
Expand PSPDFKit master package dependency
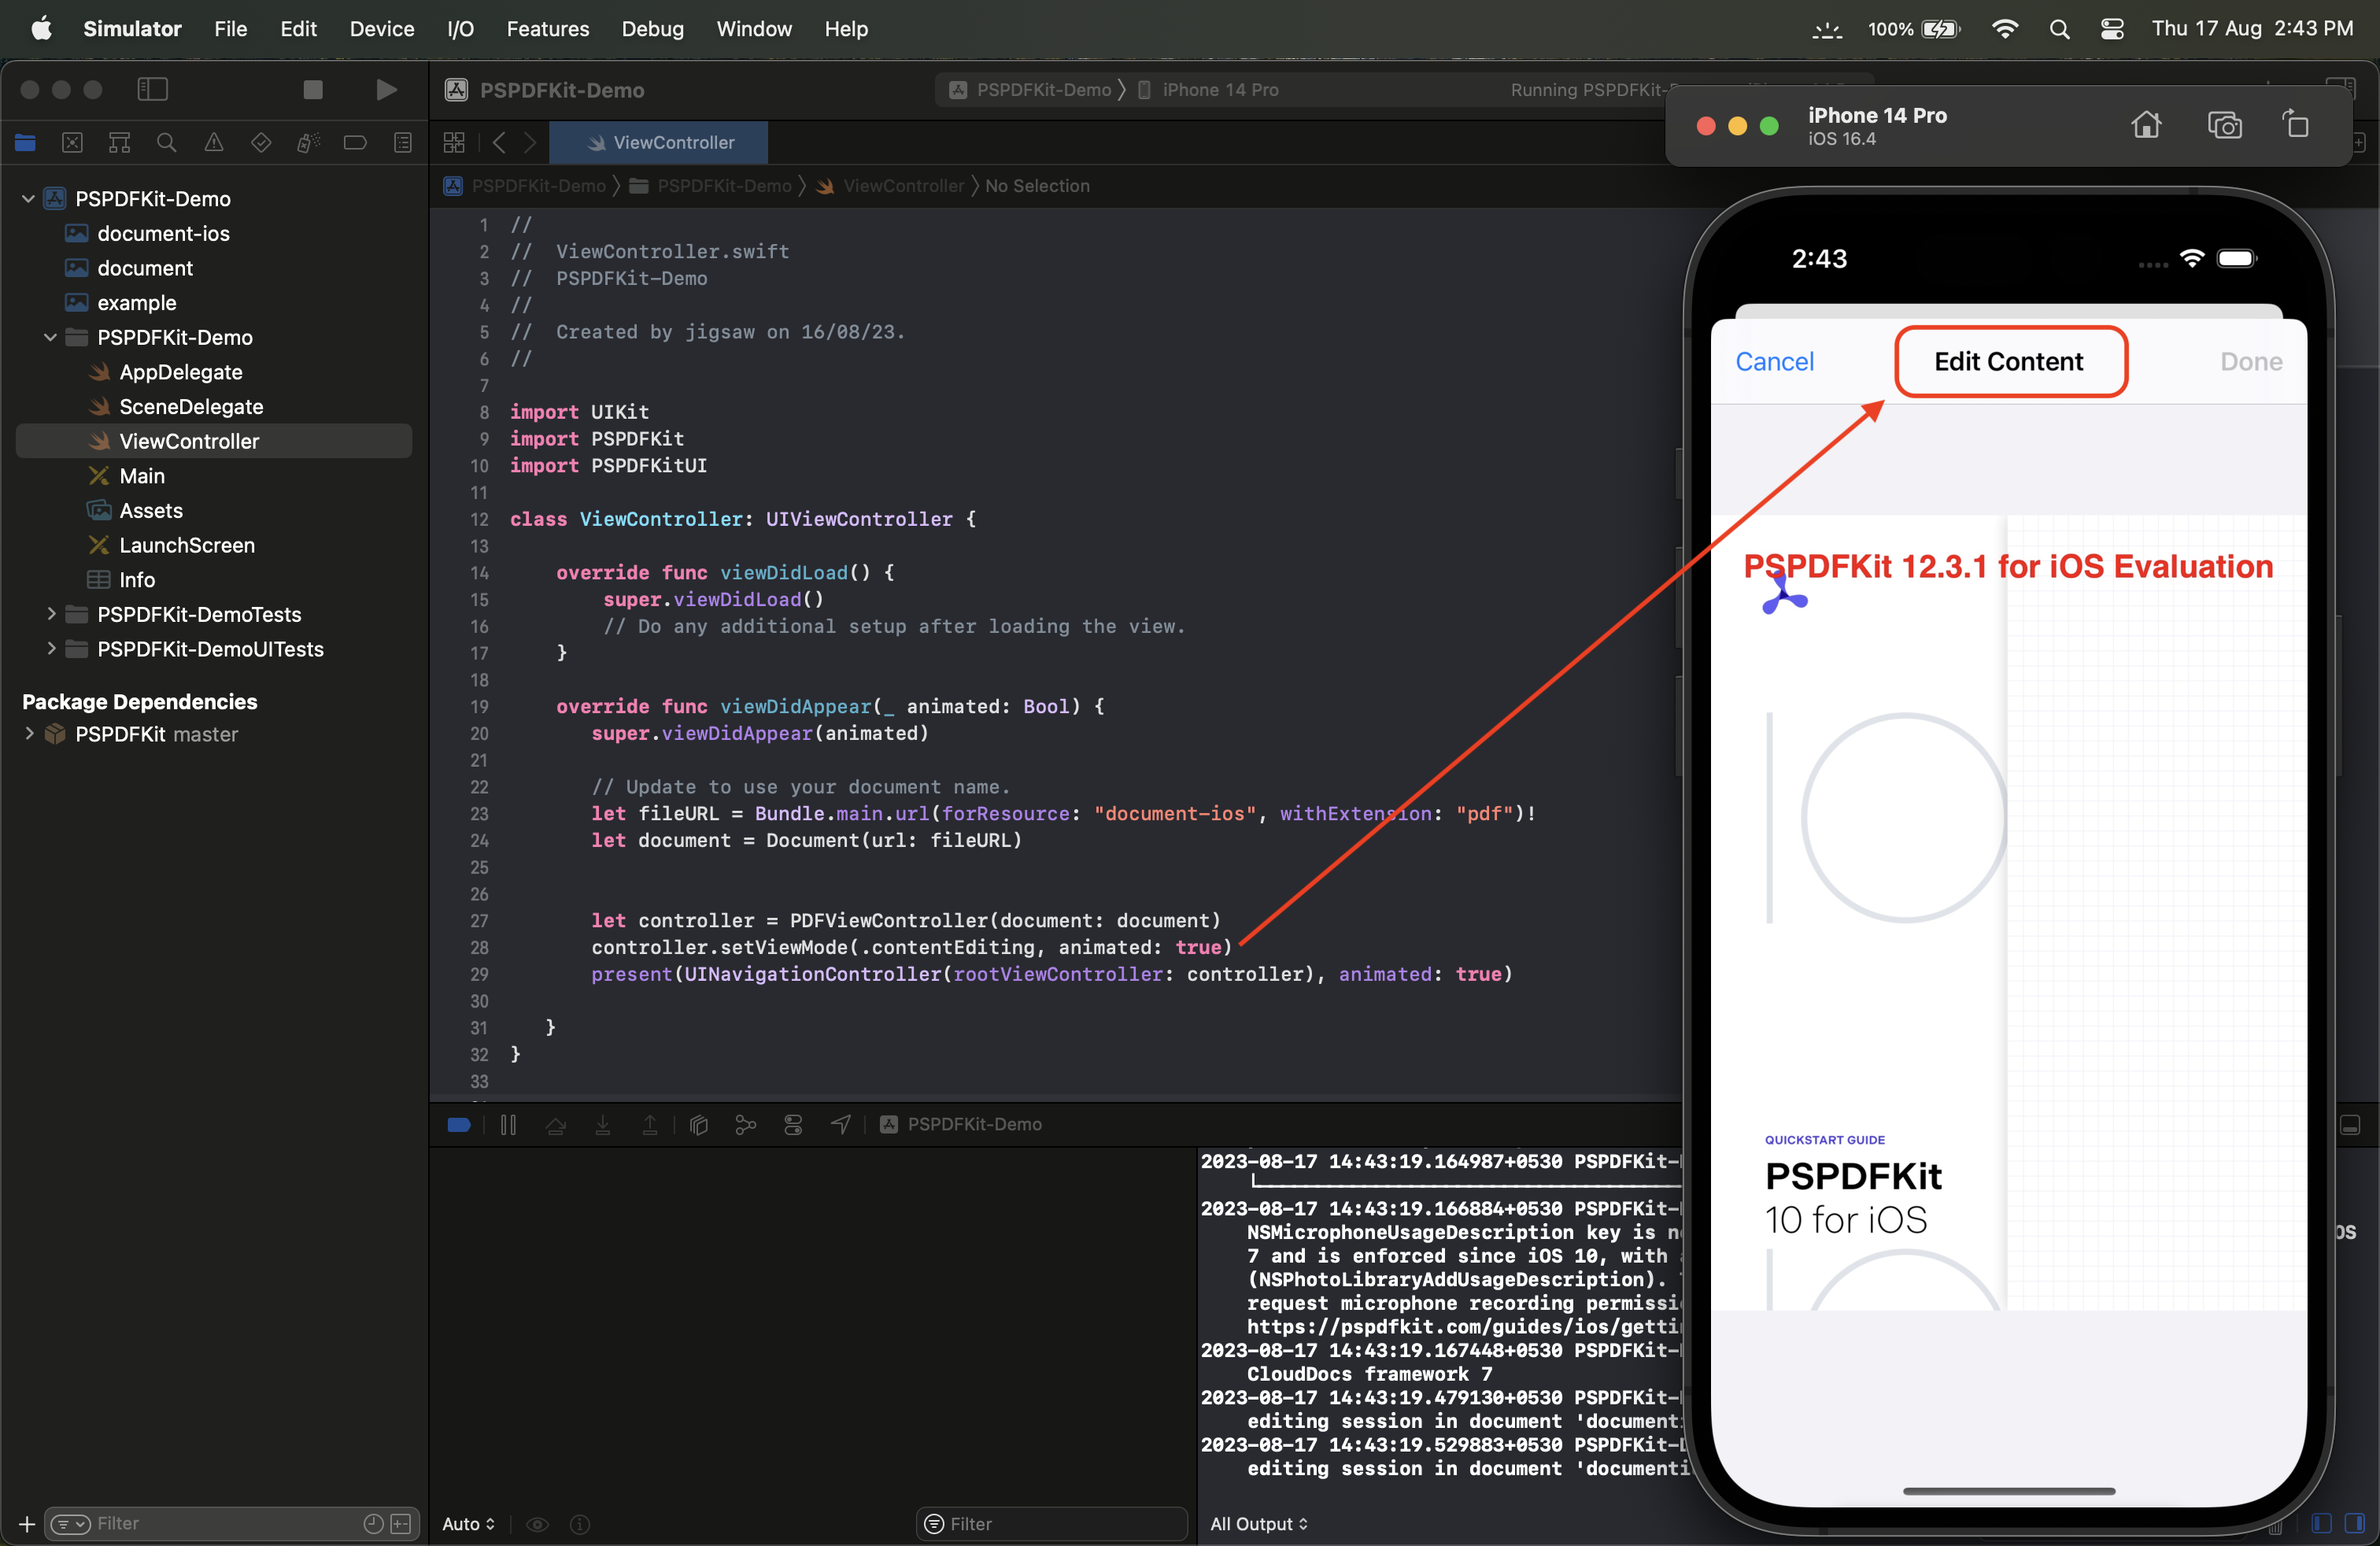pos(29,733)
